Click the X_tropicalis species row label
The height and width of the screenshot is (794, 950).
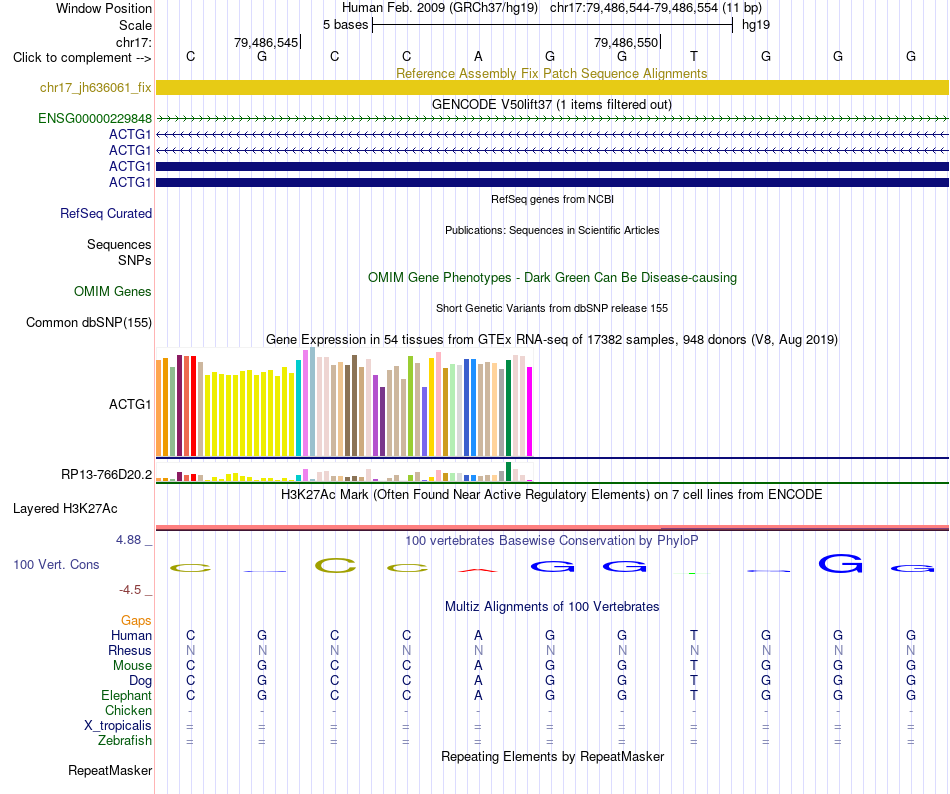coord(118,726)
